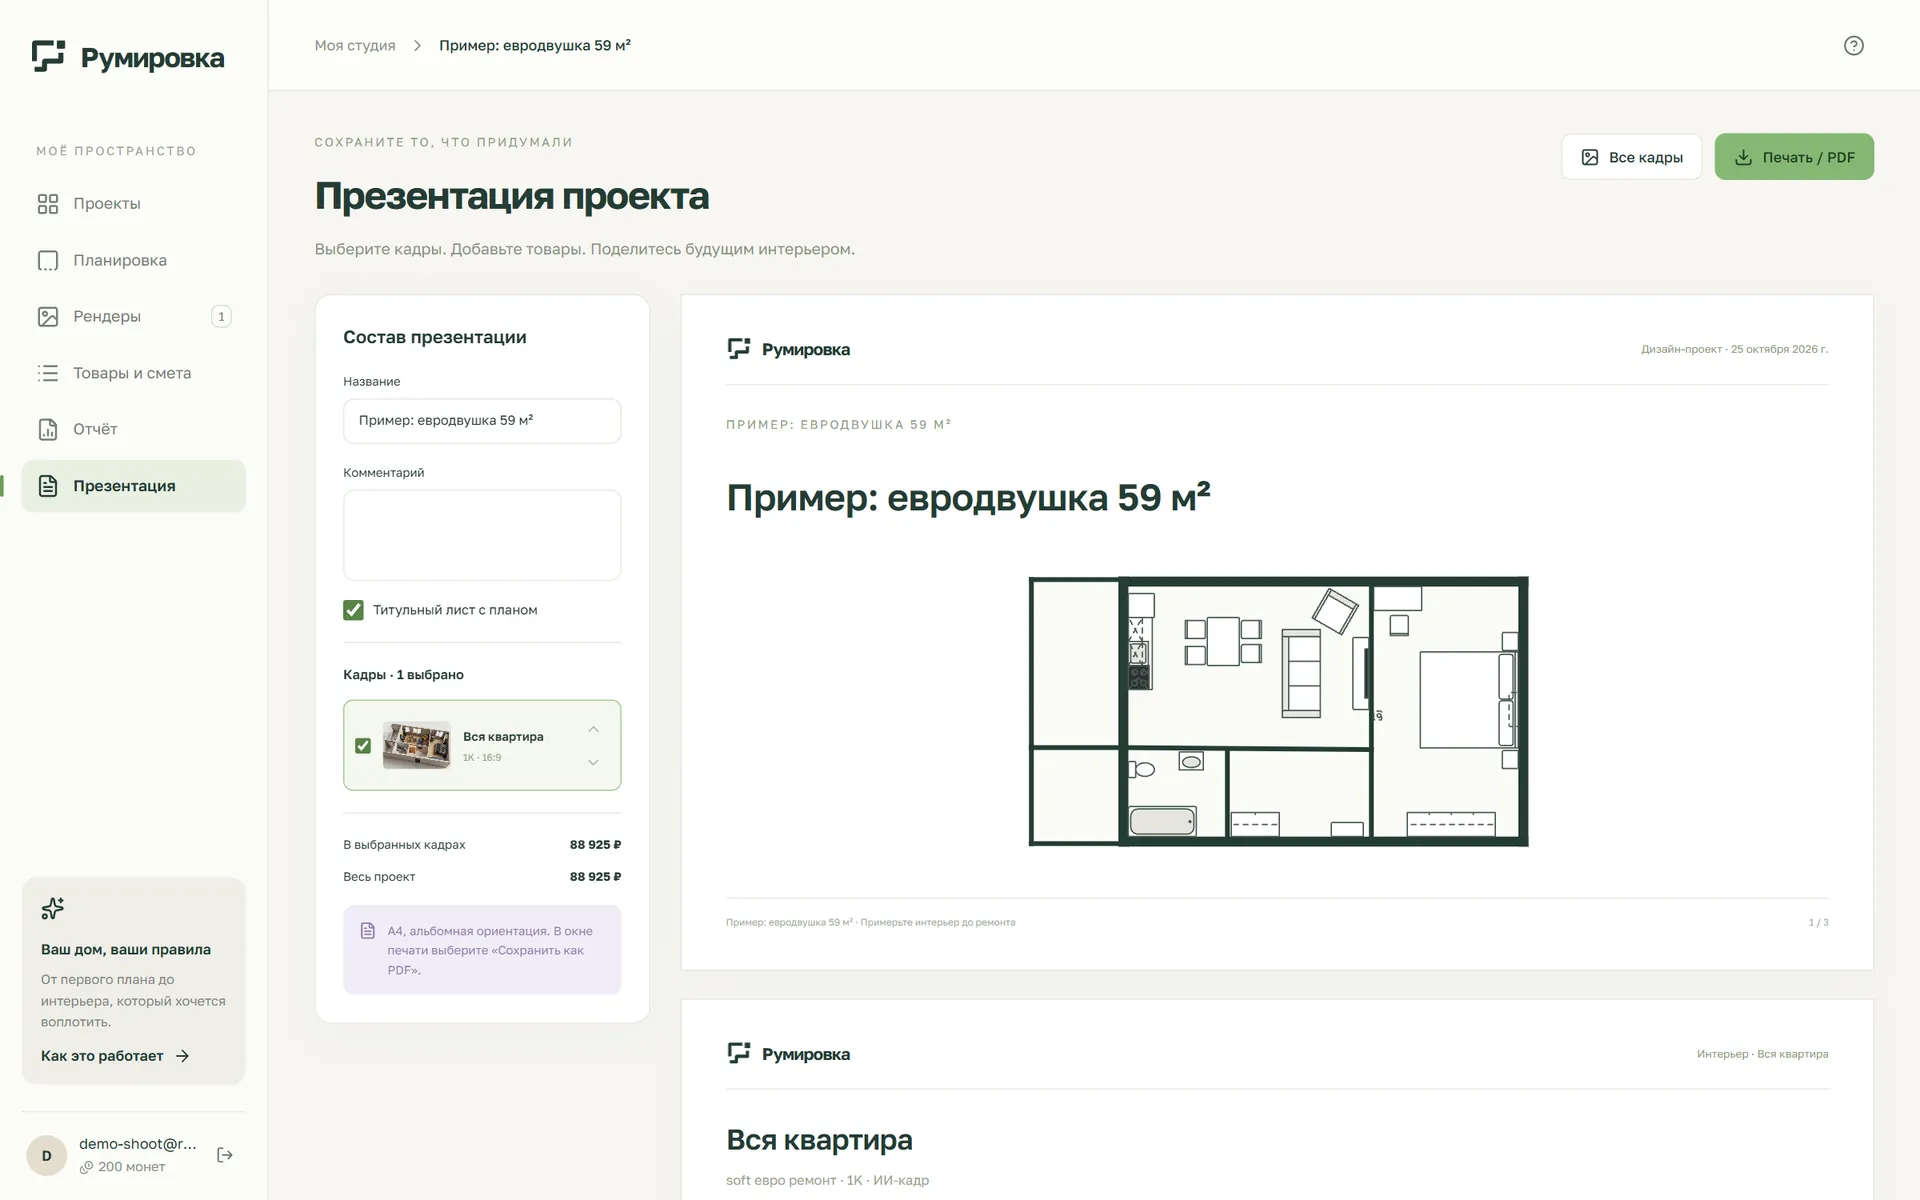This screenshot has width=1920, height=1200.
Task: Uncheck the Вся квартира frame checkbox
Action: click(363, 746)
